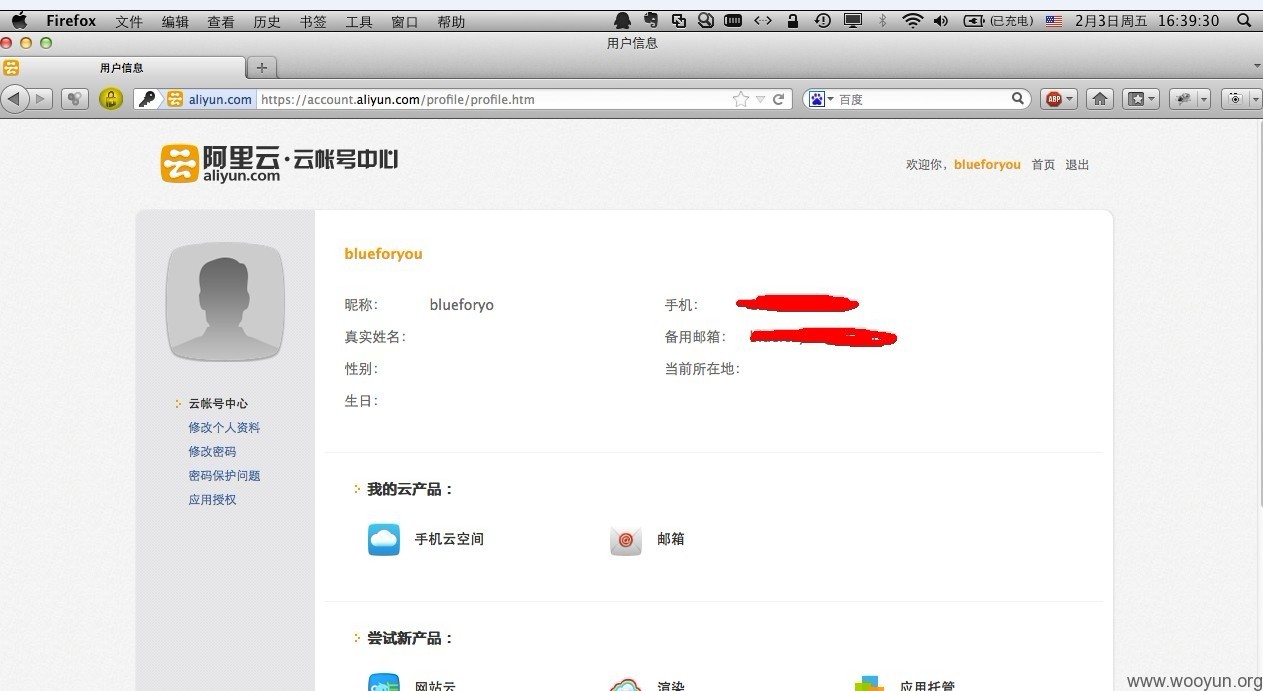1263x691 pixels.
Task: Click the nickname value blueforyo
Action: [x=461, y=305]
